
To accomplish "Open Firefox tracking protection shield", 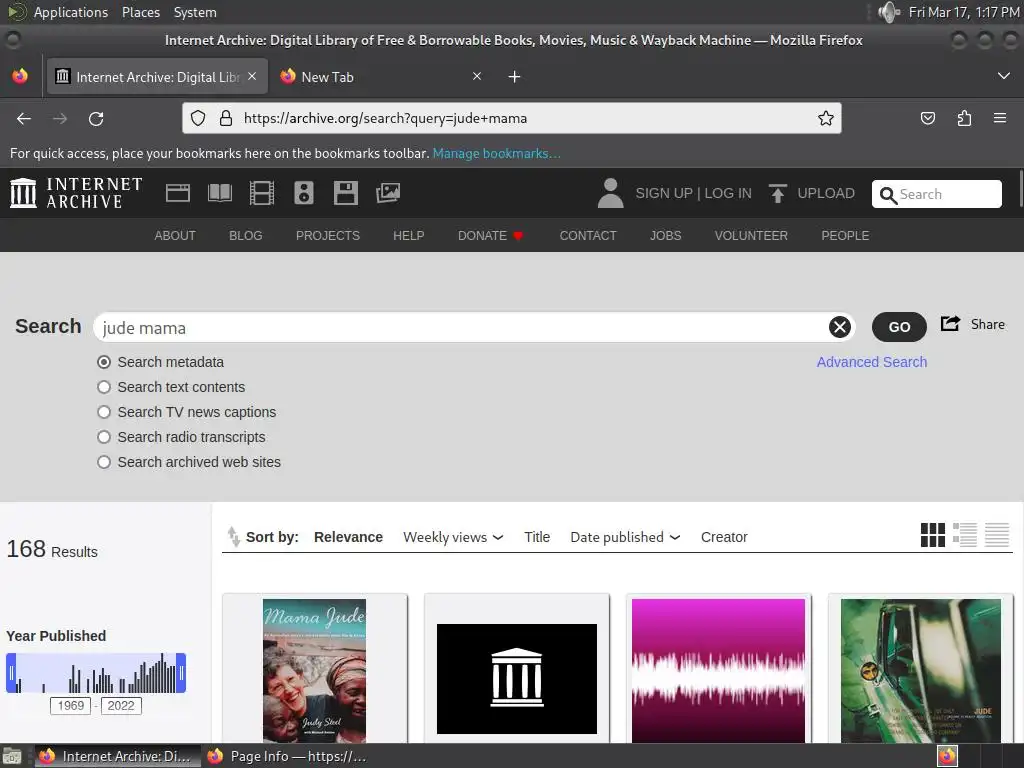I will tap(198, 118).
